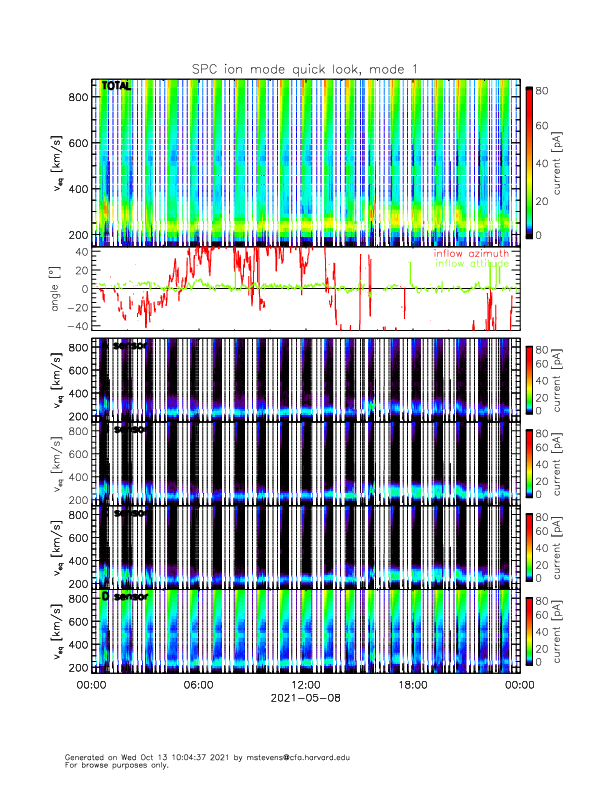Click the TOTAL panel current colorbar
Viewport: 612px width, 792px height.
(x=529, y=161)
